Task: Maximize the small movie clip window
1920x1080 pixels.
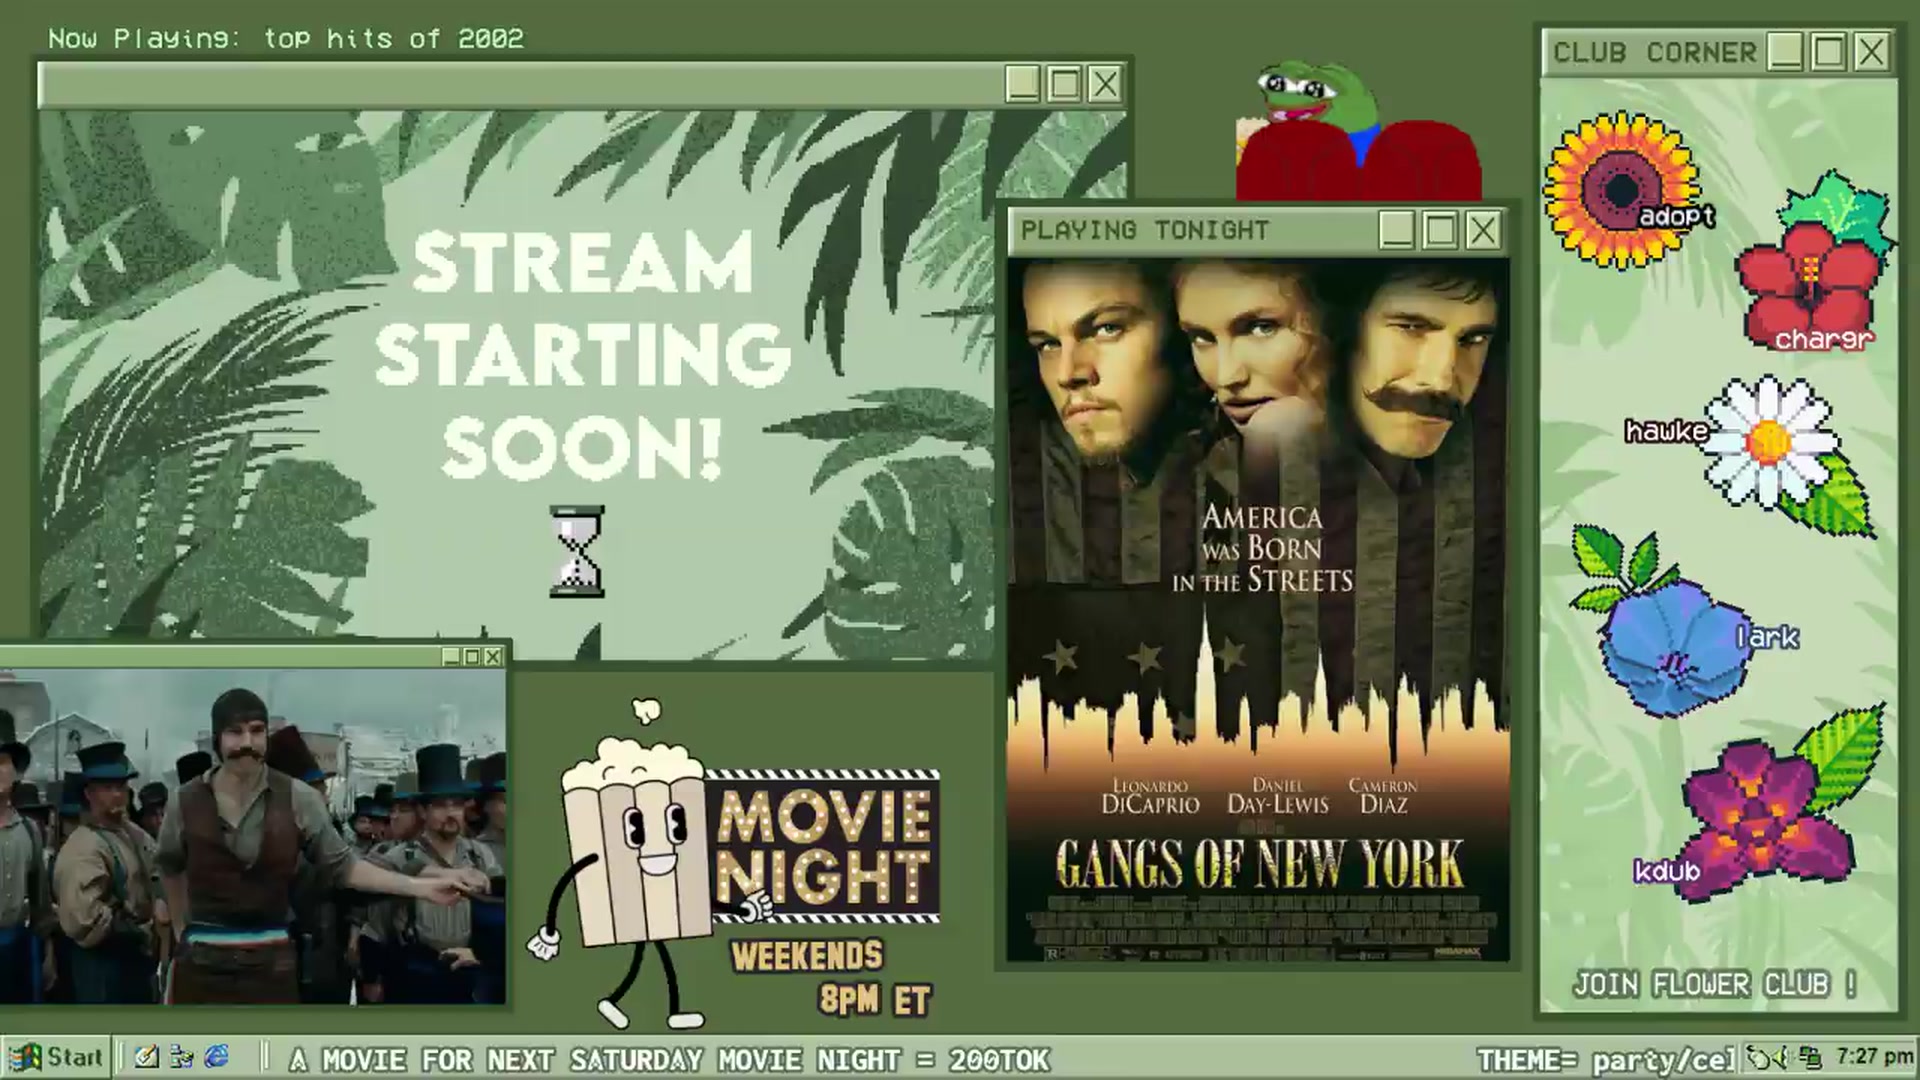Action: tap(472, 657)
